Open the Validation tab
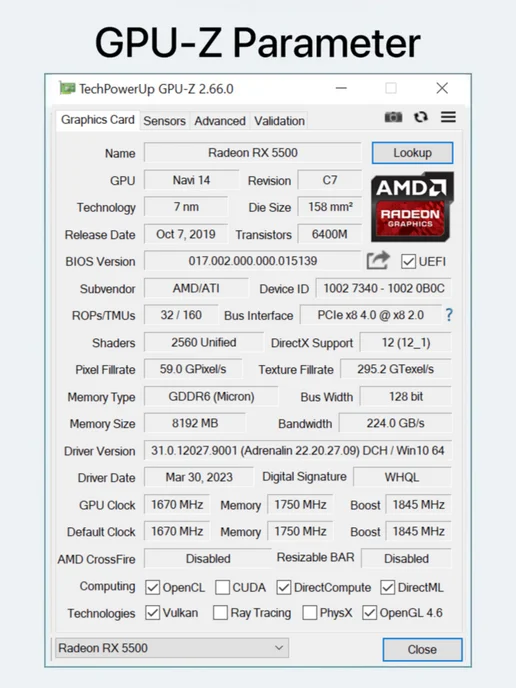The width and height of the screenshot is (516, 688). click(x=280, y=121)
